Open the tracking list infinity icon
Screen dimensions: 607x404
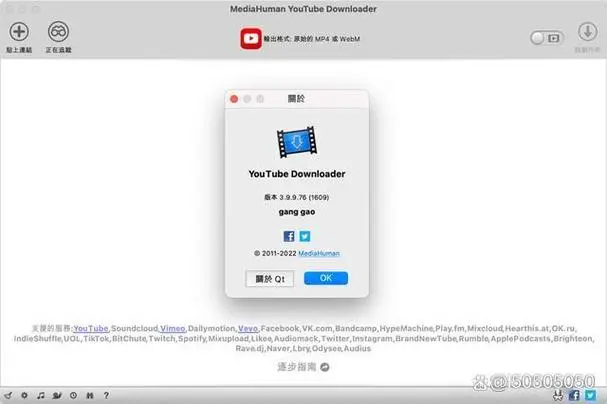pyautogui.click(x=59, y=33)
